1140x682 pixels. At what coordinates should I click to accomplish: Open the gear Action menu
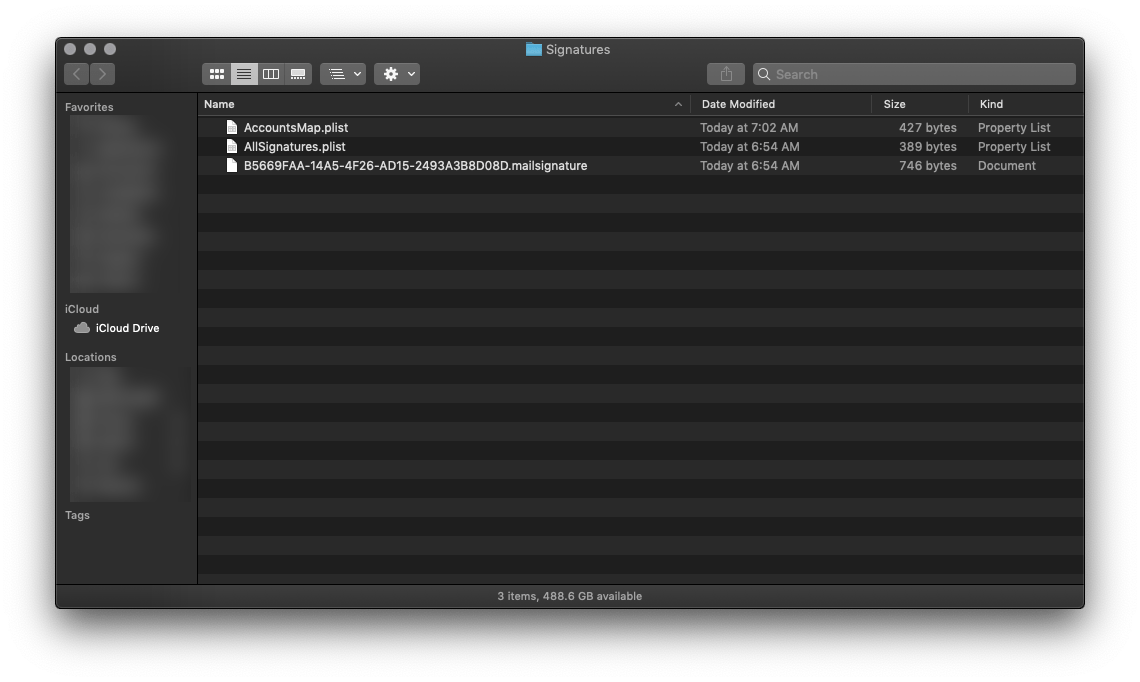(398, 74)
